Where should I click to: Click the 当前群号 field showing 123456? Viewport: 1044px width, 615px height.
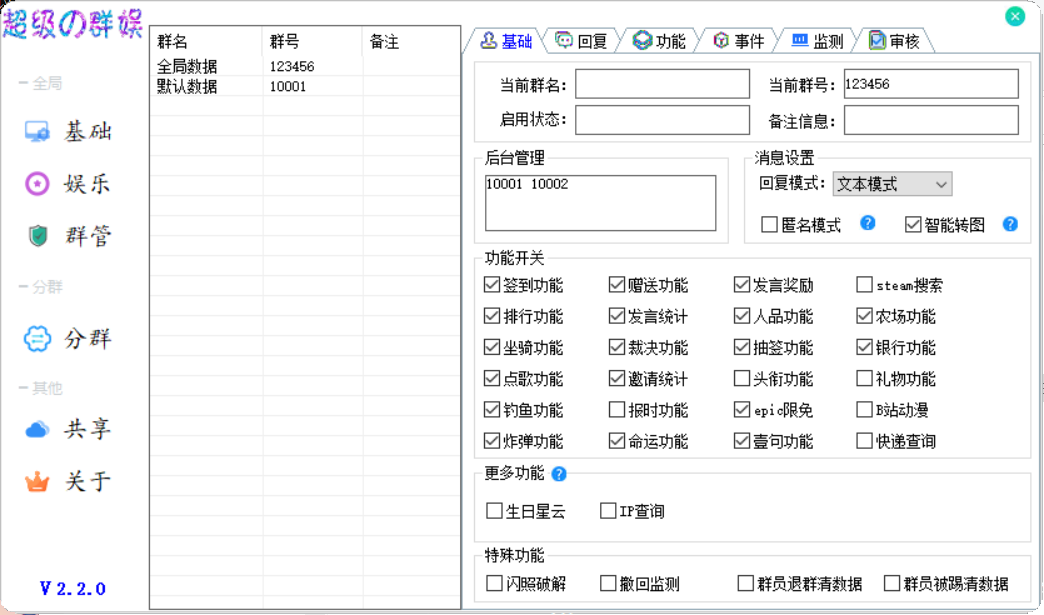pos(931,85)
